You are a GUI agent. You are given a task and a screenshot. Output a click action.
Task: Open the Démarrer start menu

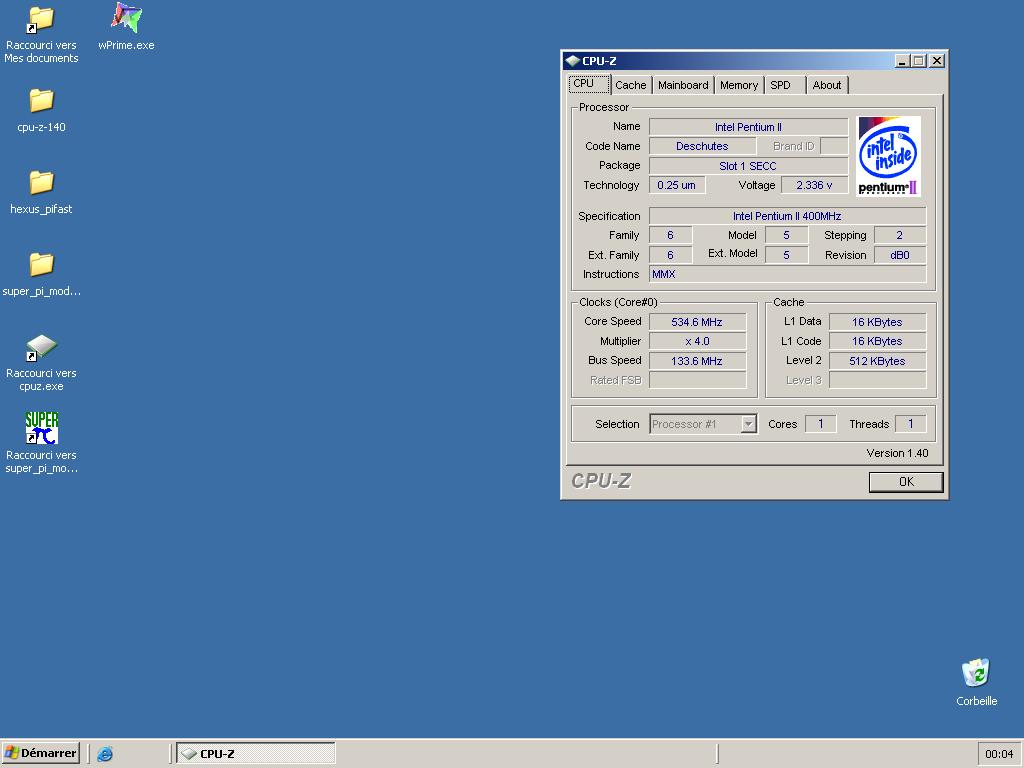40,753
